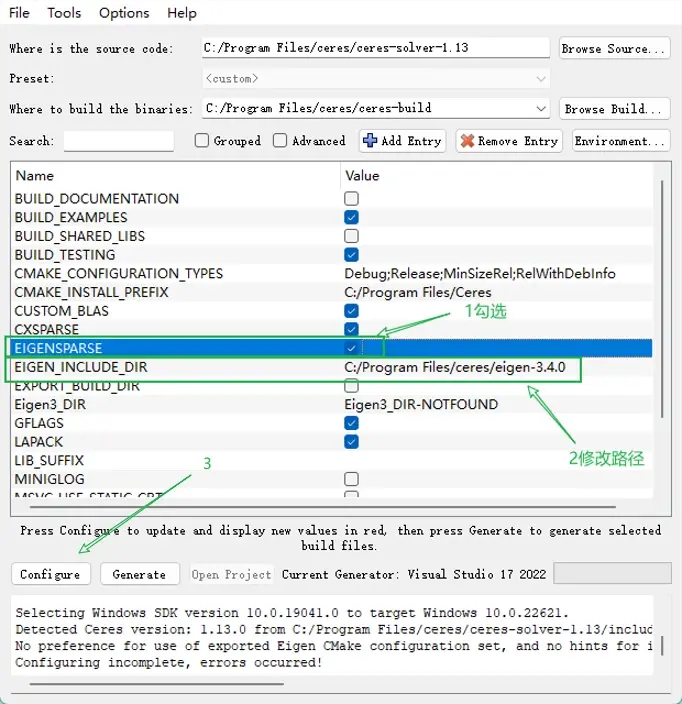Uncheck LAPACK checkbox
The height and width of the screenshot is (704, 682).
pos(351,442)
